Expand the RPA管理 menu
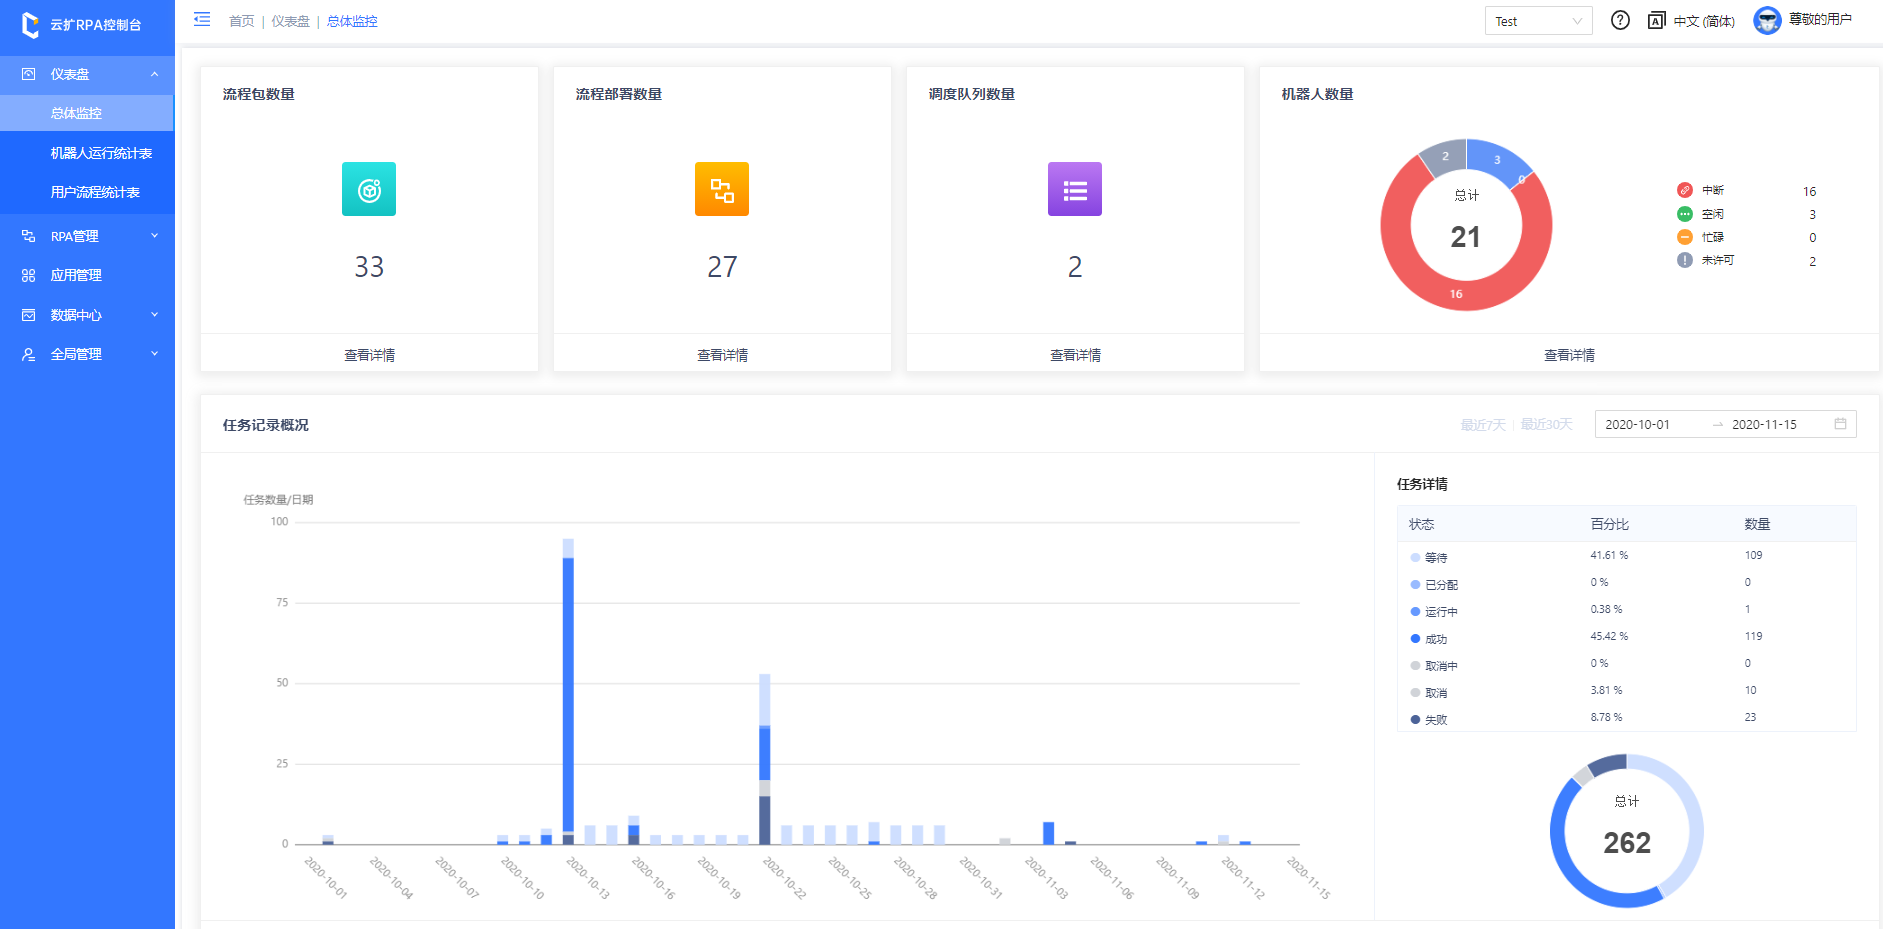The image size is (1883, 929). pos(87,236)
